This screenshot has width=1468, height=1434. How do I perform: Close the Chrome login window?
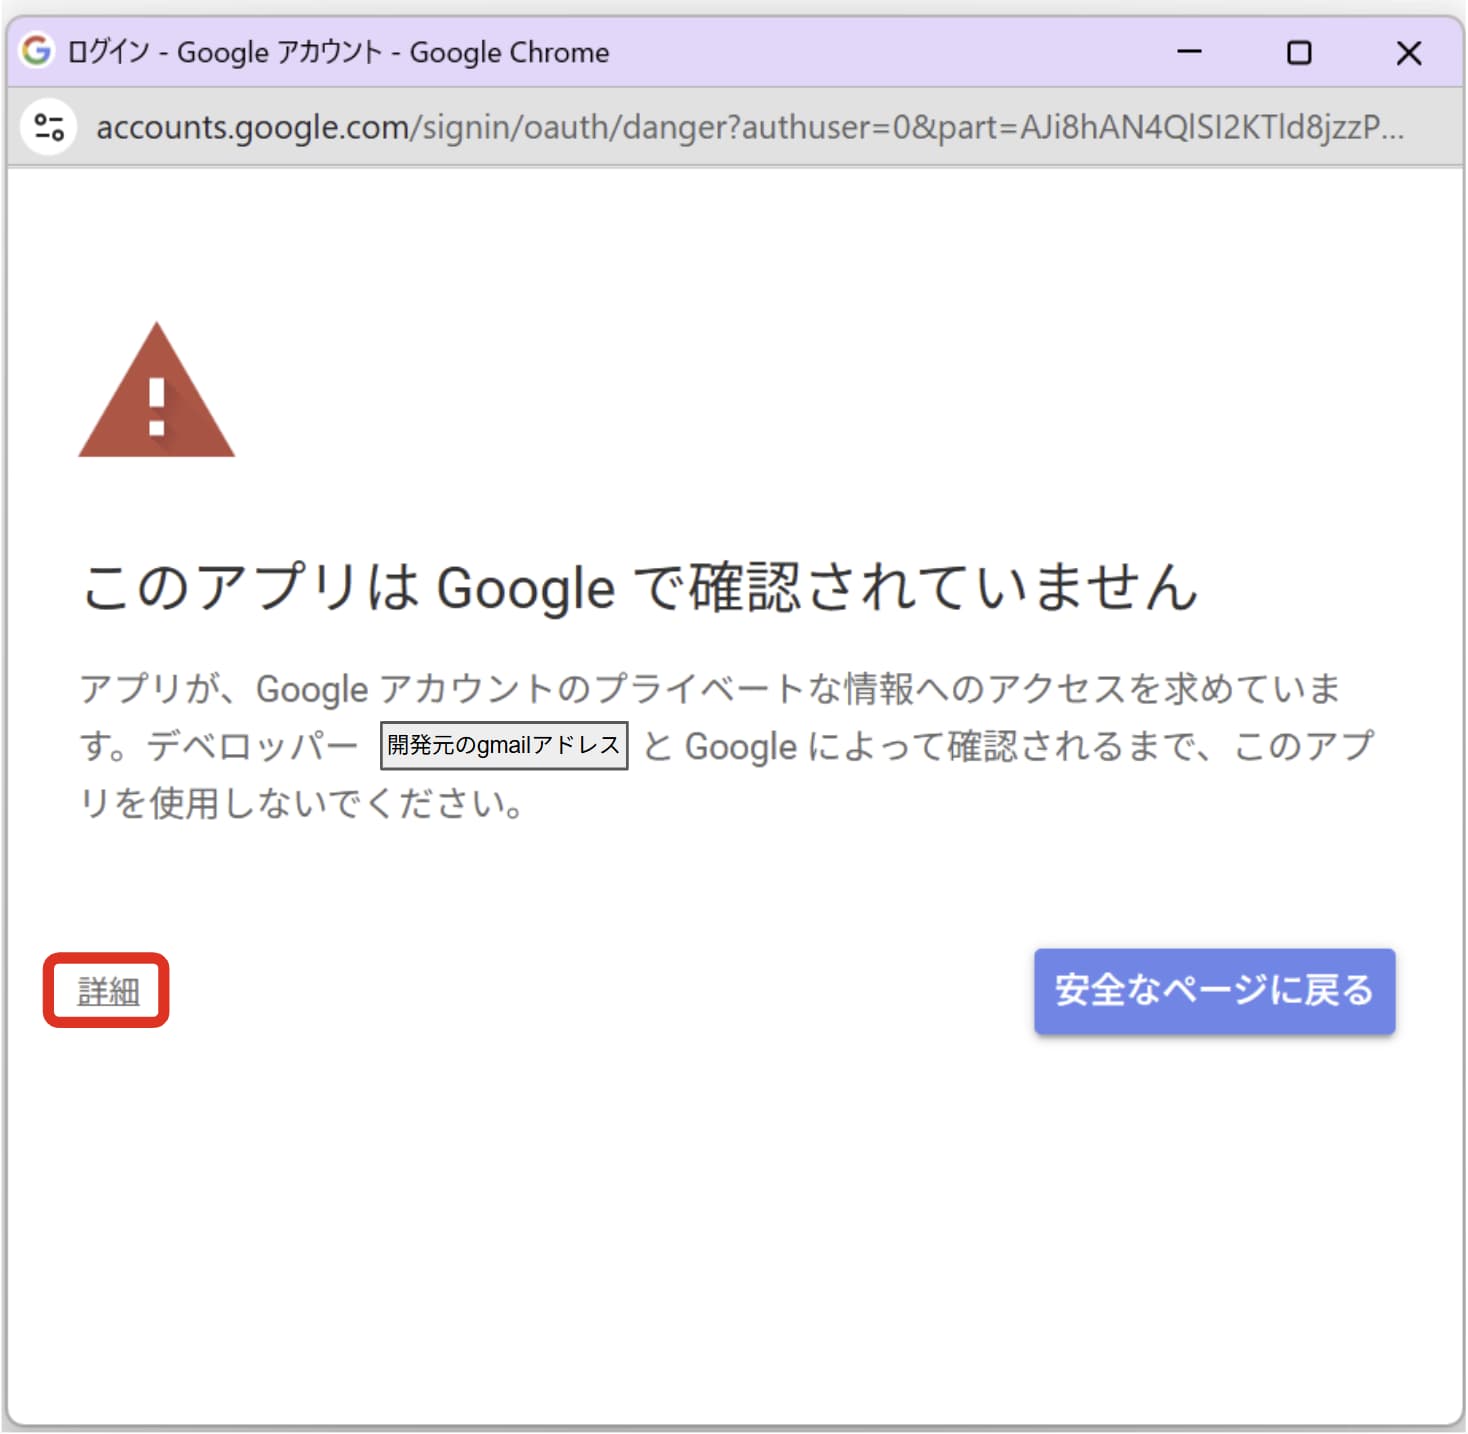click(1409, 52)
